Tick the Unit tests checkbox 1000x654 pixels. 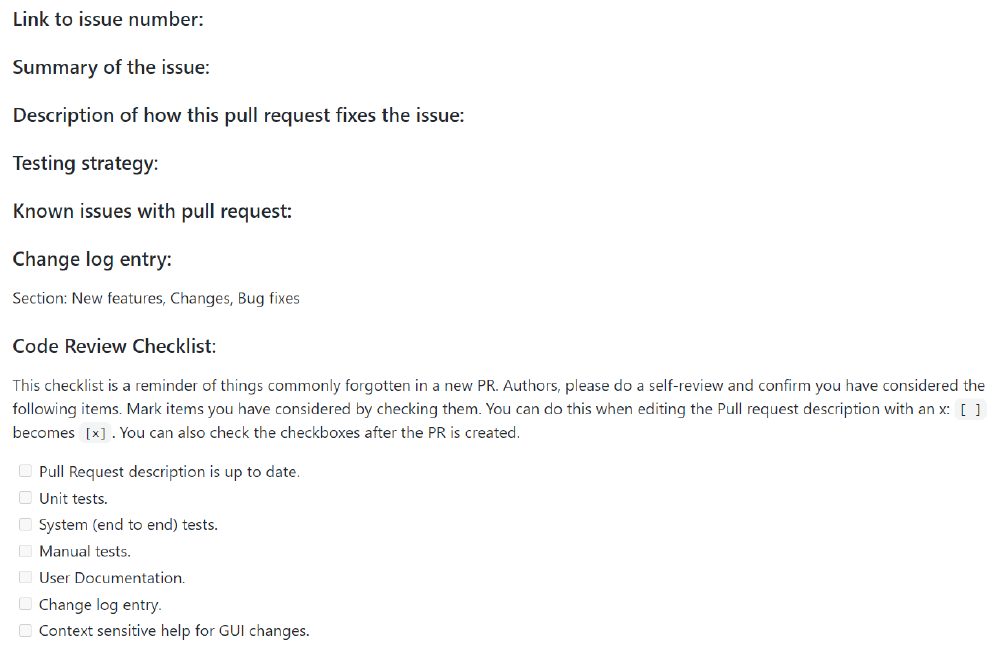[x=26, y=498]
